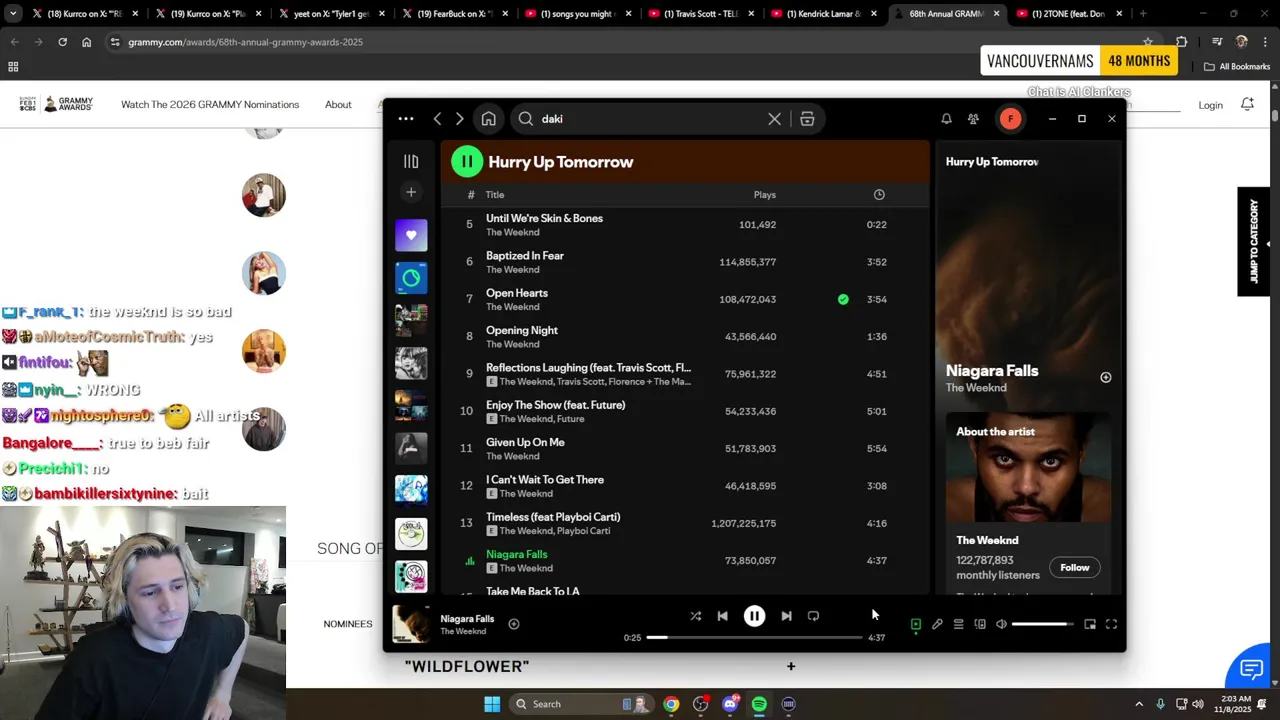This screenshot has width=1280, height=720.
Task: Open Future artist link under Enjoy The Show
Action: pyautogui.click(x=570, y=419)
